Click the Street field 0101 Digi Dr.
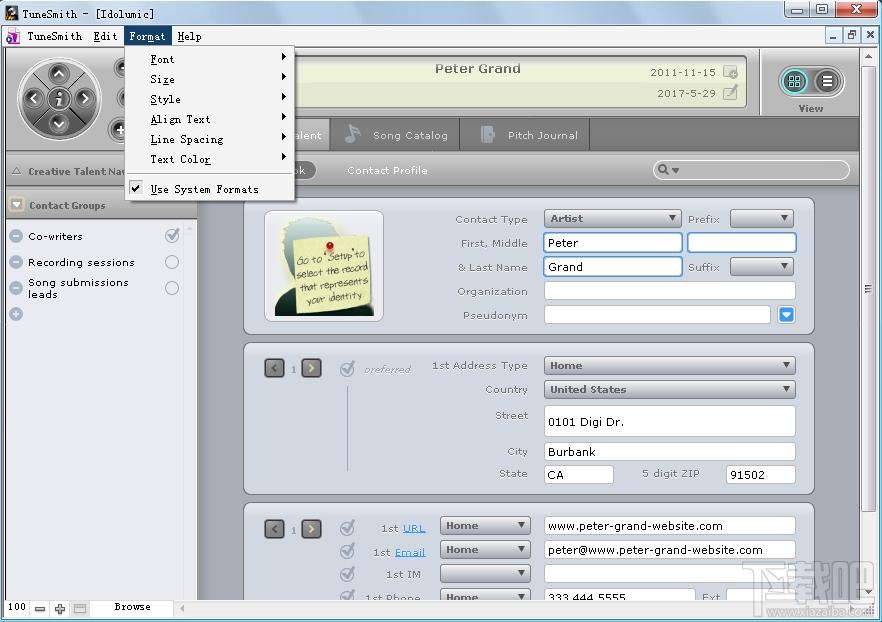The height and width of the screenshot is (622, 882). pos(669,421)
